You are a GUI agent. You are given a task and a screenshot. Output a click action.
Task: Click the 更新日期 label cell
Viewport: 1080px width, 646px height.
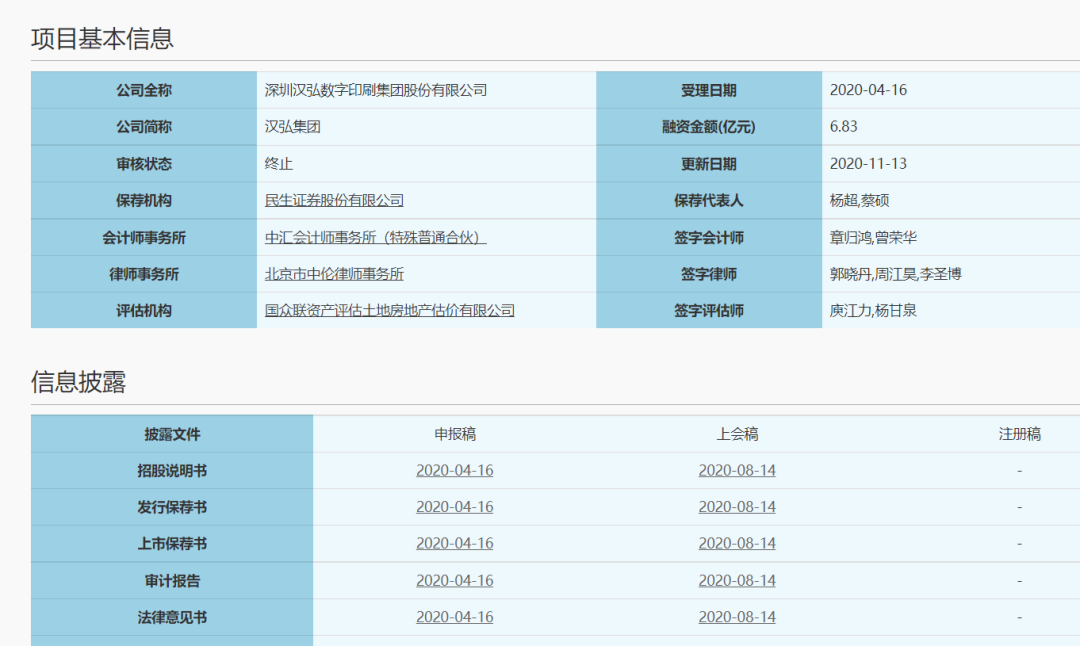(709, 164)
